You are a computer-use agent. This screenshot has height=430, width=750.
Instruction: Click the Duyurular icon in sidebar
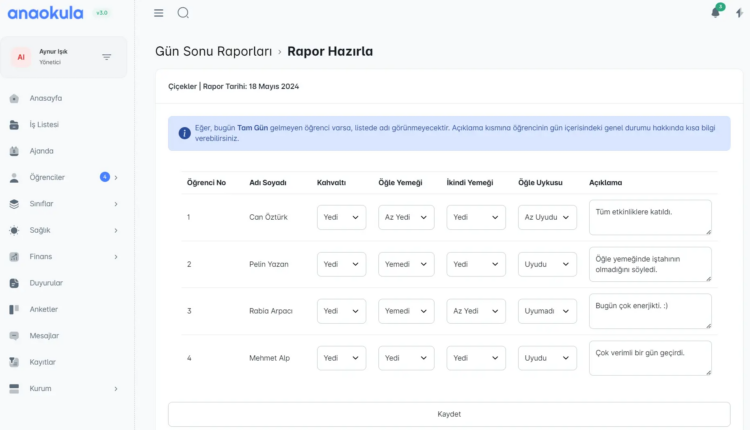[14, 283]
